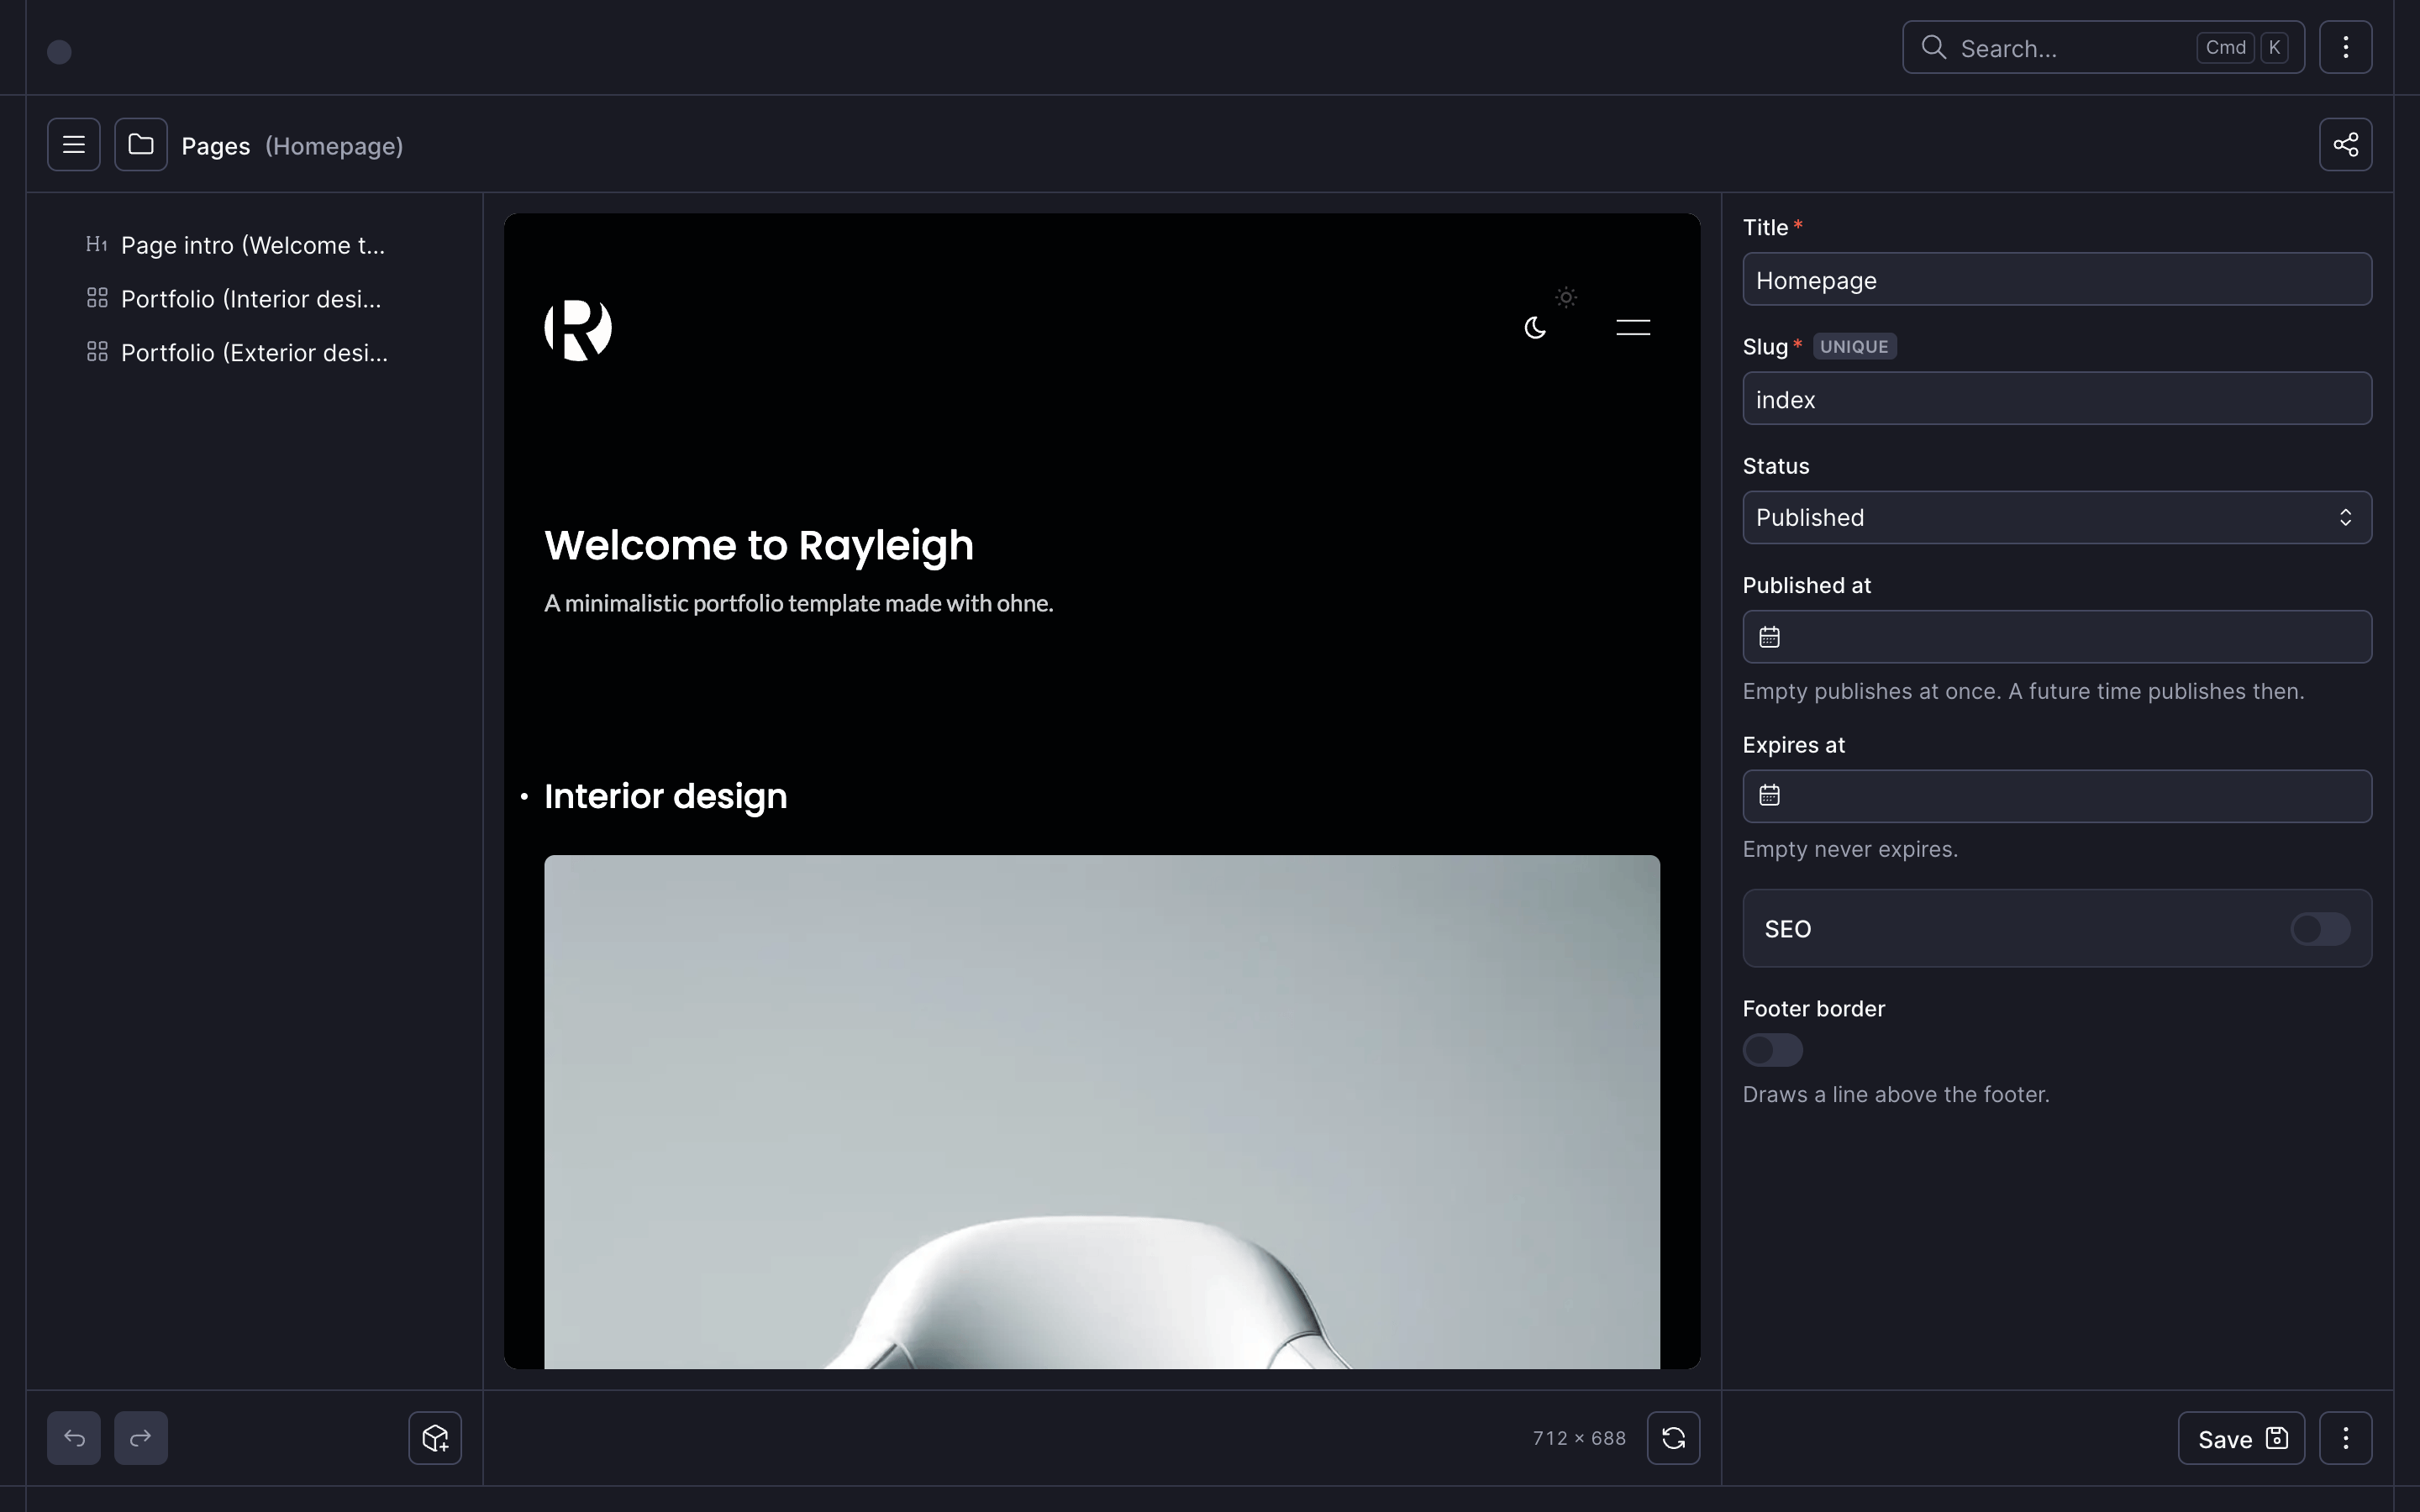Click the Published at date field
The image size is (2420, 1512).
pyautogui.click(x=2057, y=637)
